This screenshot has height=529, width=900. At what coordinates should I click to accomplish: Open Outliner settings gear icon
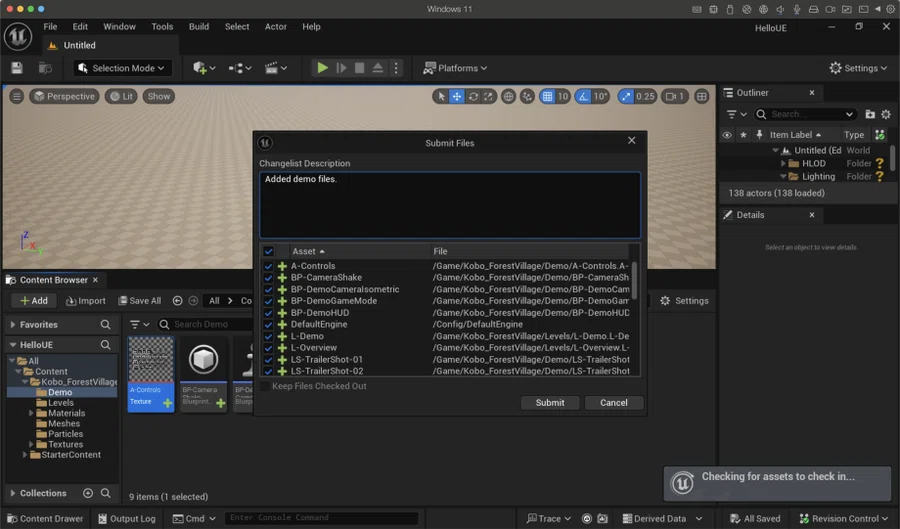[x=886, y=114]
